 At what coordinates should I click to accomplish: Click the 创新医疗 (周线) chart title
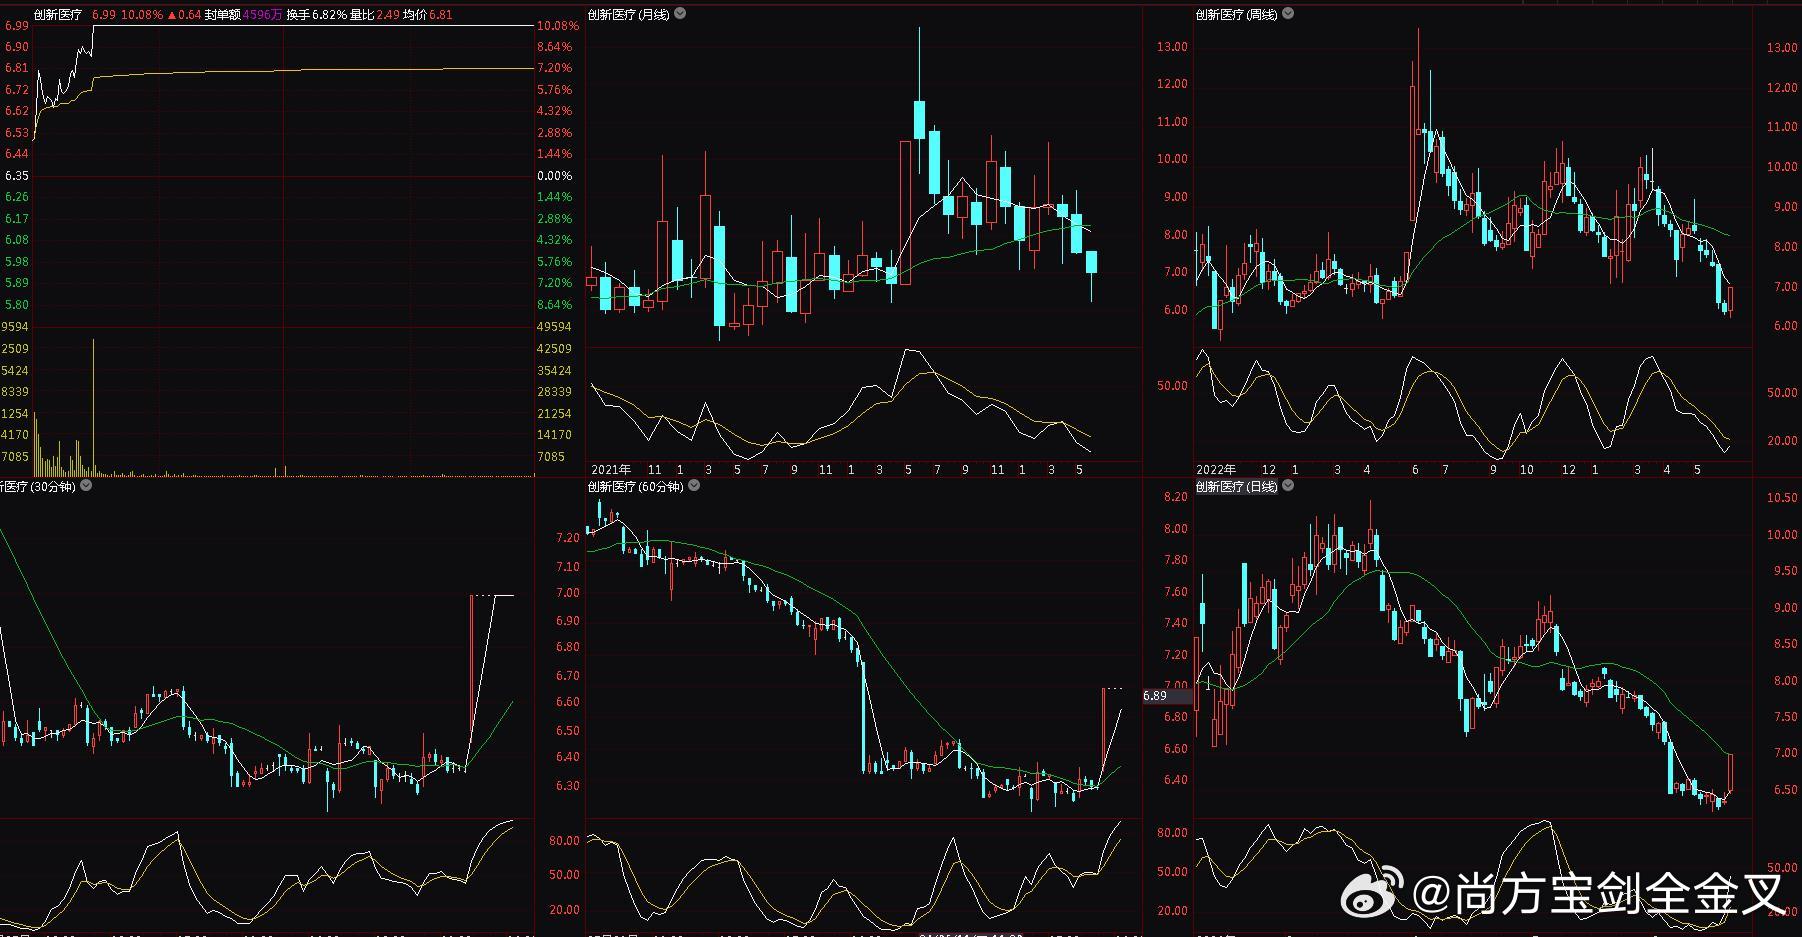pos(1237,14)
